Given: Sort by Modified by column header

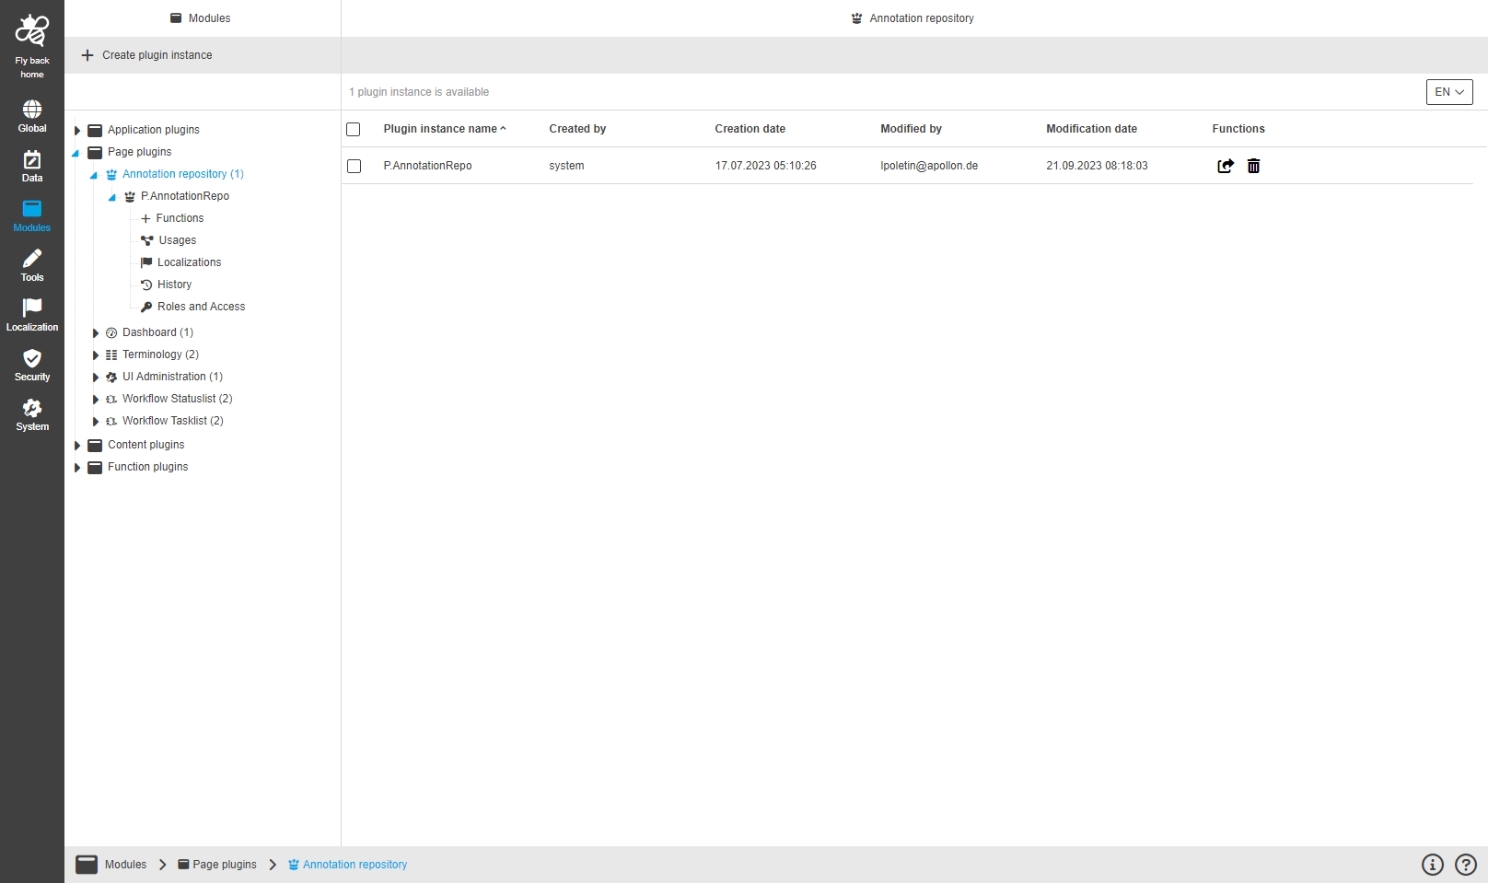Looking at the screenshot, I should [911, 129].
